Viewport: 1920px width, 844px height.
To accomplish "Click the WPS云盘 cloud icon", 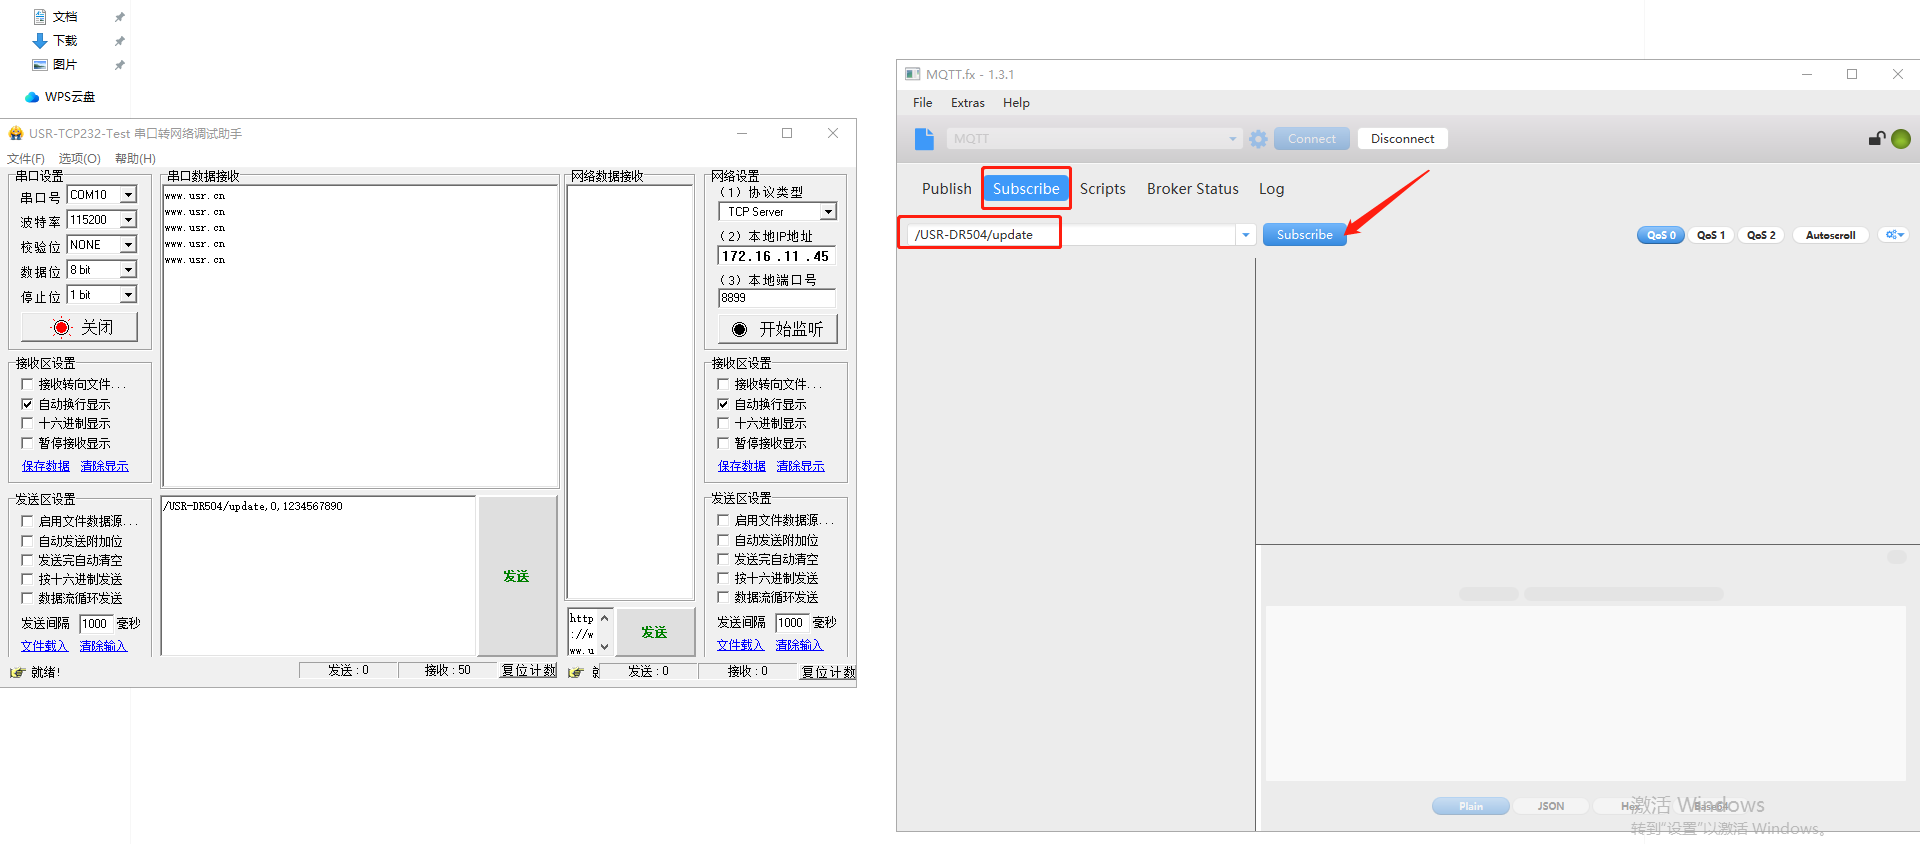I will pos(32,97).
